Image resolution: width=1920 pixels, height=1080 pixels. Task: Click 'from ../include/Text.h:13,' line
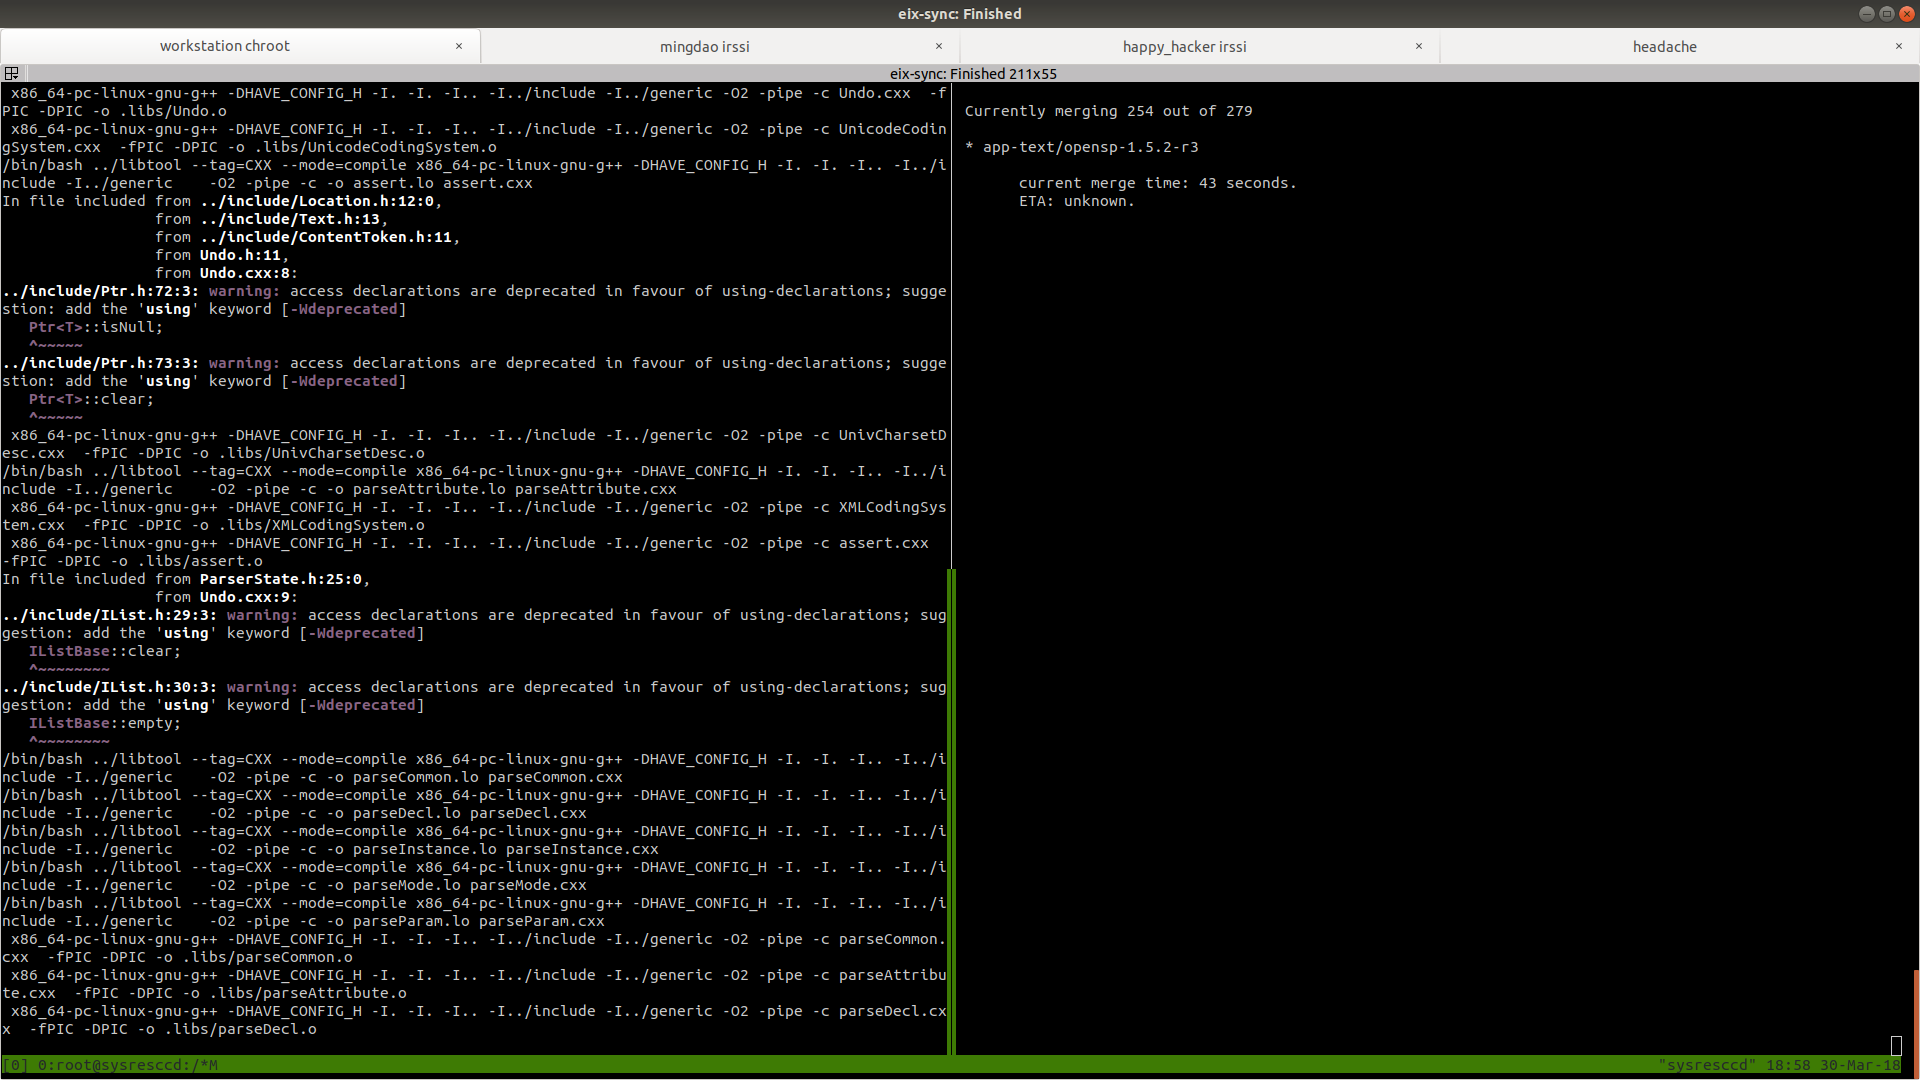(271, 219)
